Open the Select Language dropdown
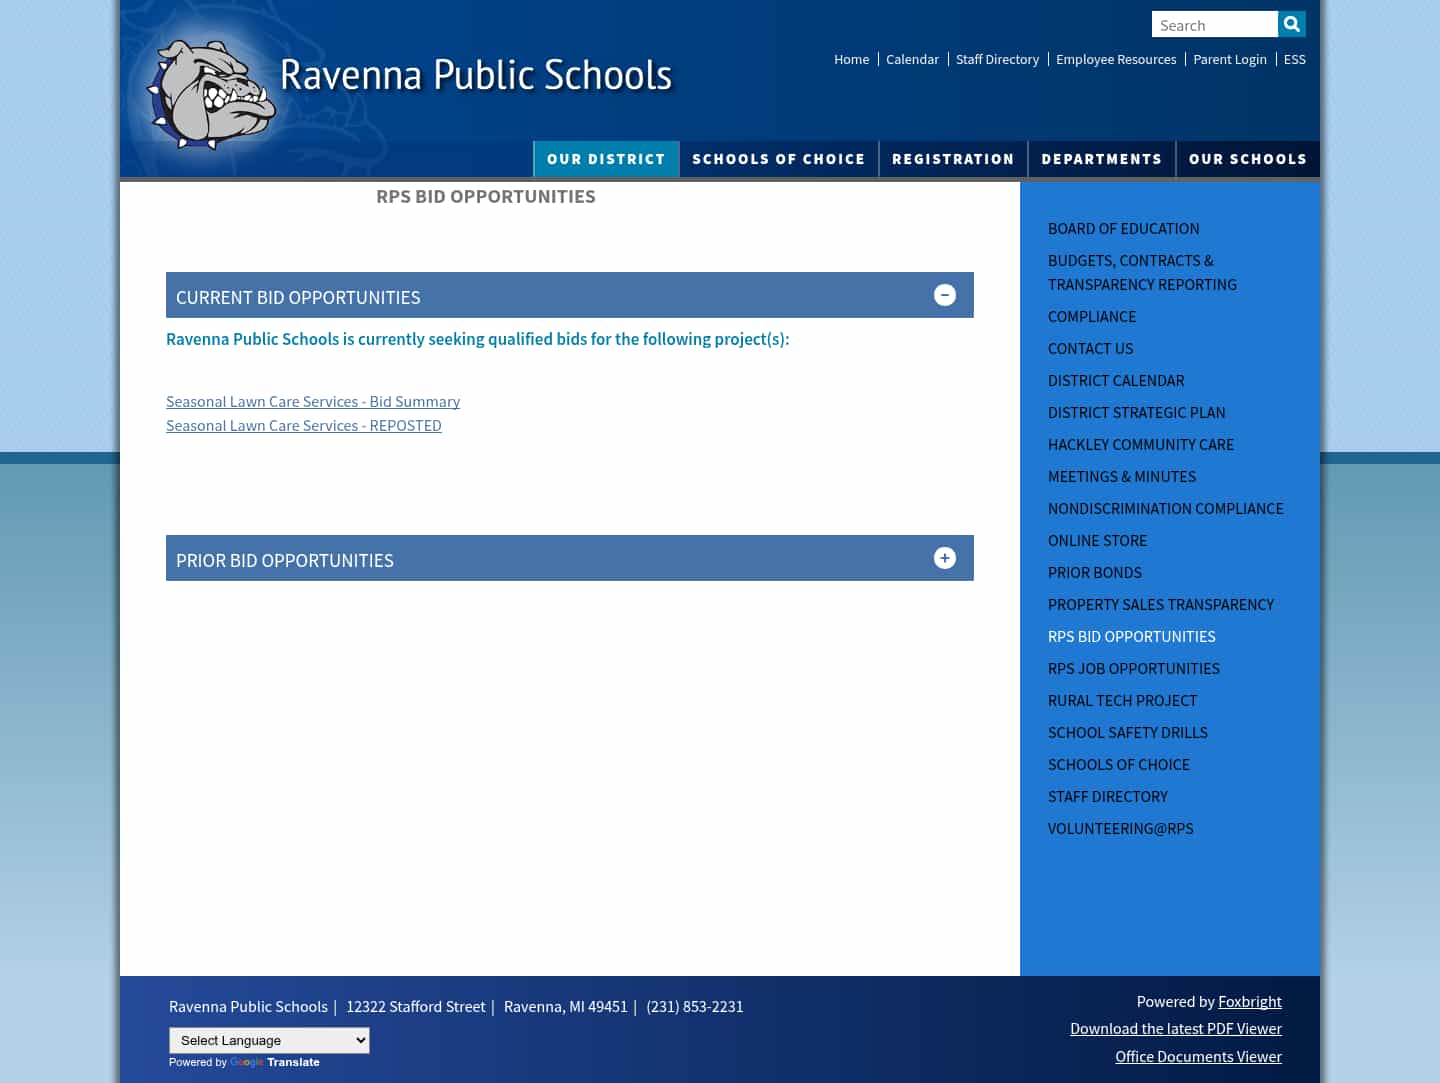The height and width of the screenshot is (1083, 1440). pyautogui.click(x=269, y=1040)
